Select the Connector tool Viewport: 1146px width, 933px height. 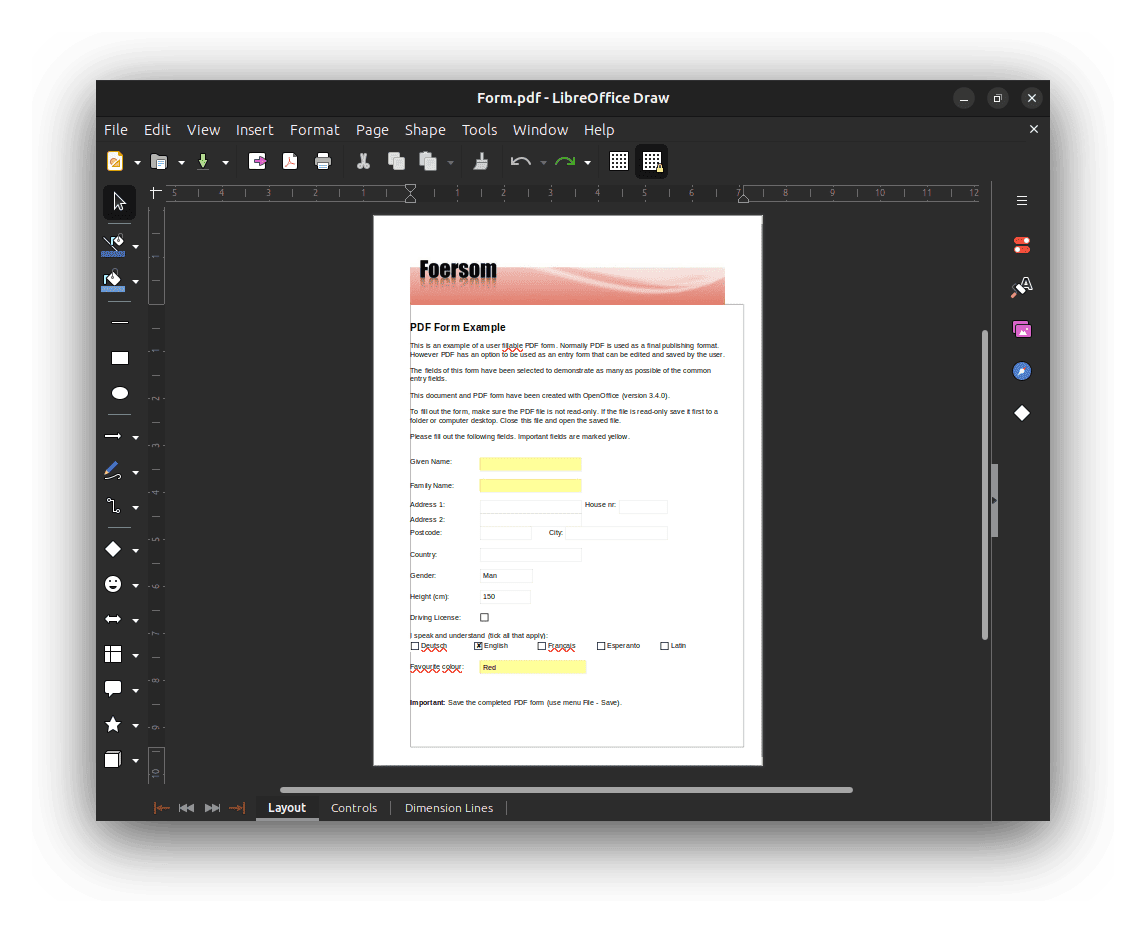[113, 506]
